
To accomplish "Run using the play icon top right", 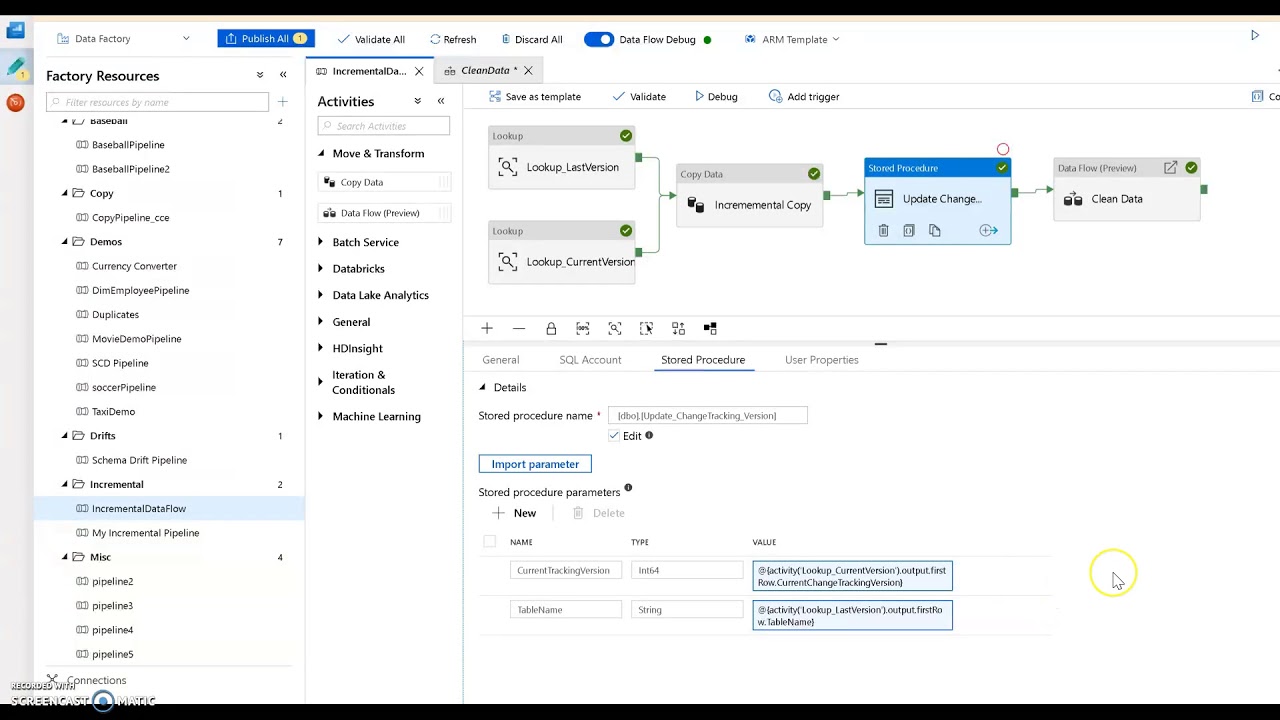I will [1255, 36].
